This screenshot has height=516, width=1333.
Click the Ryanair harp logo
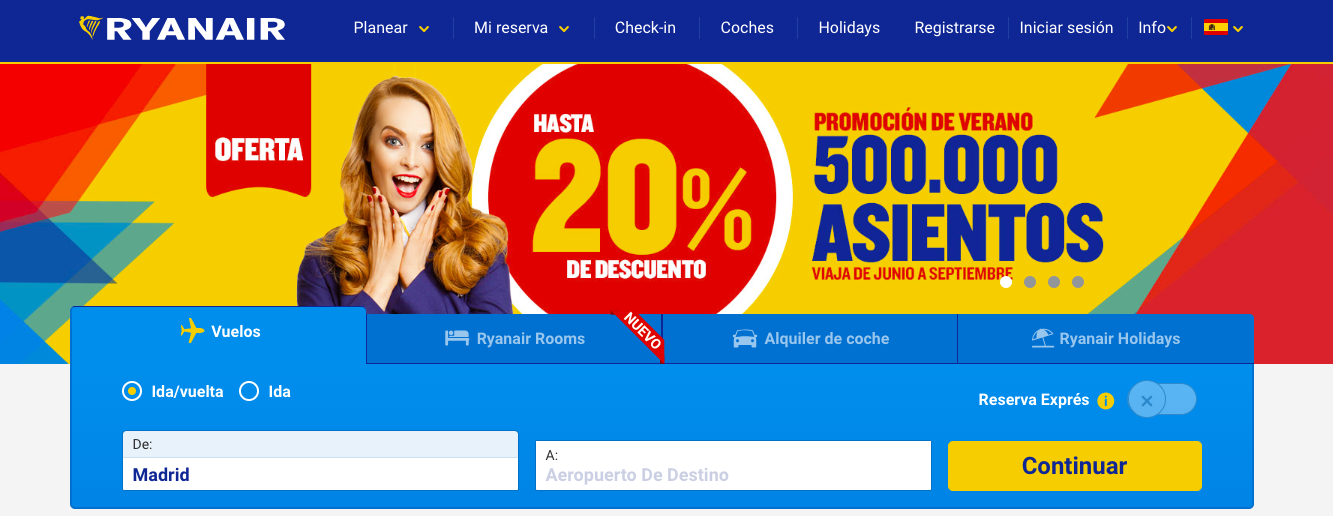click(90, 28)
